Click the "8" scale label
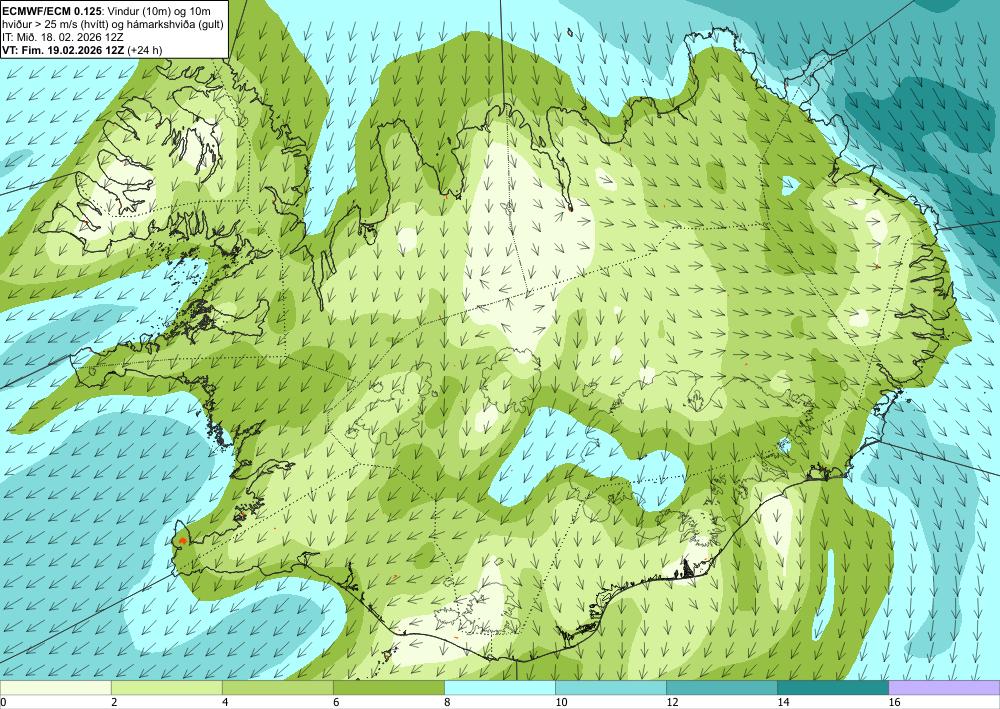1000x709 pixels. tap(447, 702)
